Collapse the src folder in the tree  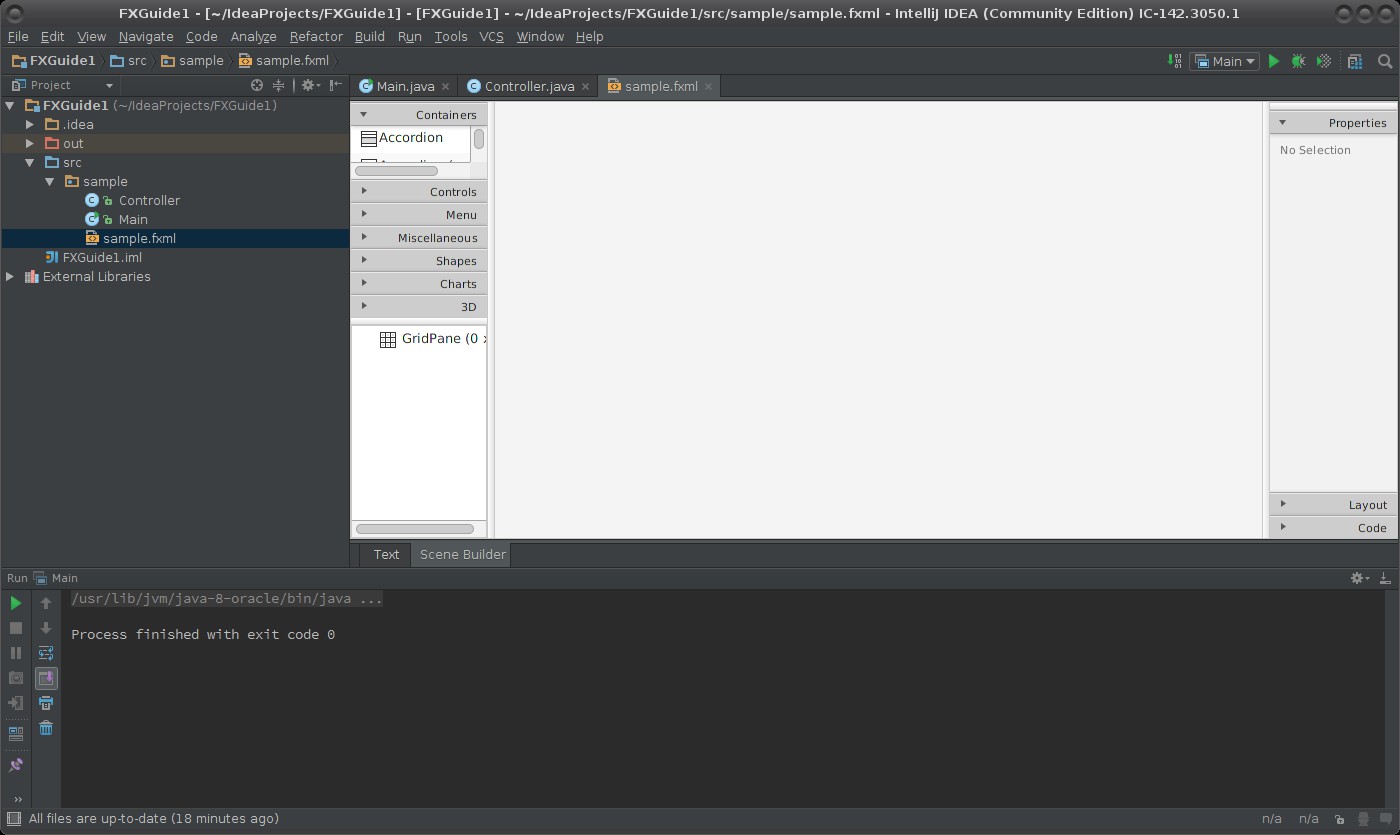tap(30, 162)
